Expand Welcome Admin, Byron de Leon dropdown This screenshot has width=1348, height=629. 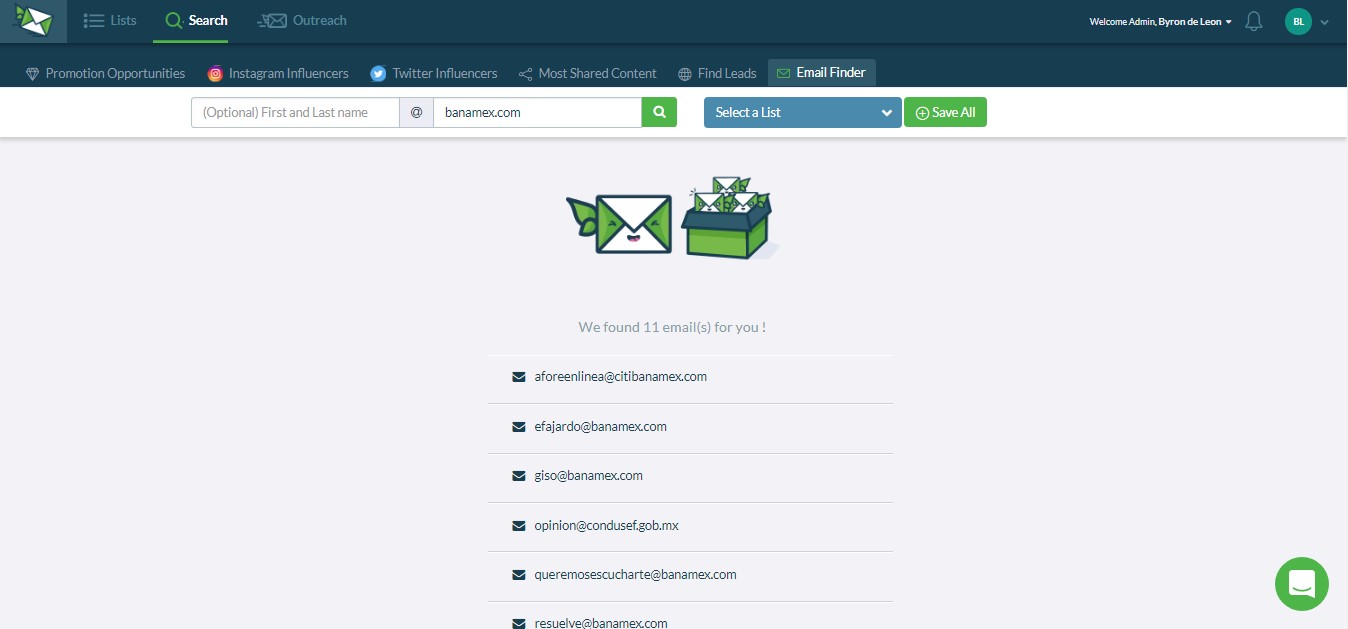click(x=1160, y=21)
